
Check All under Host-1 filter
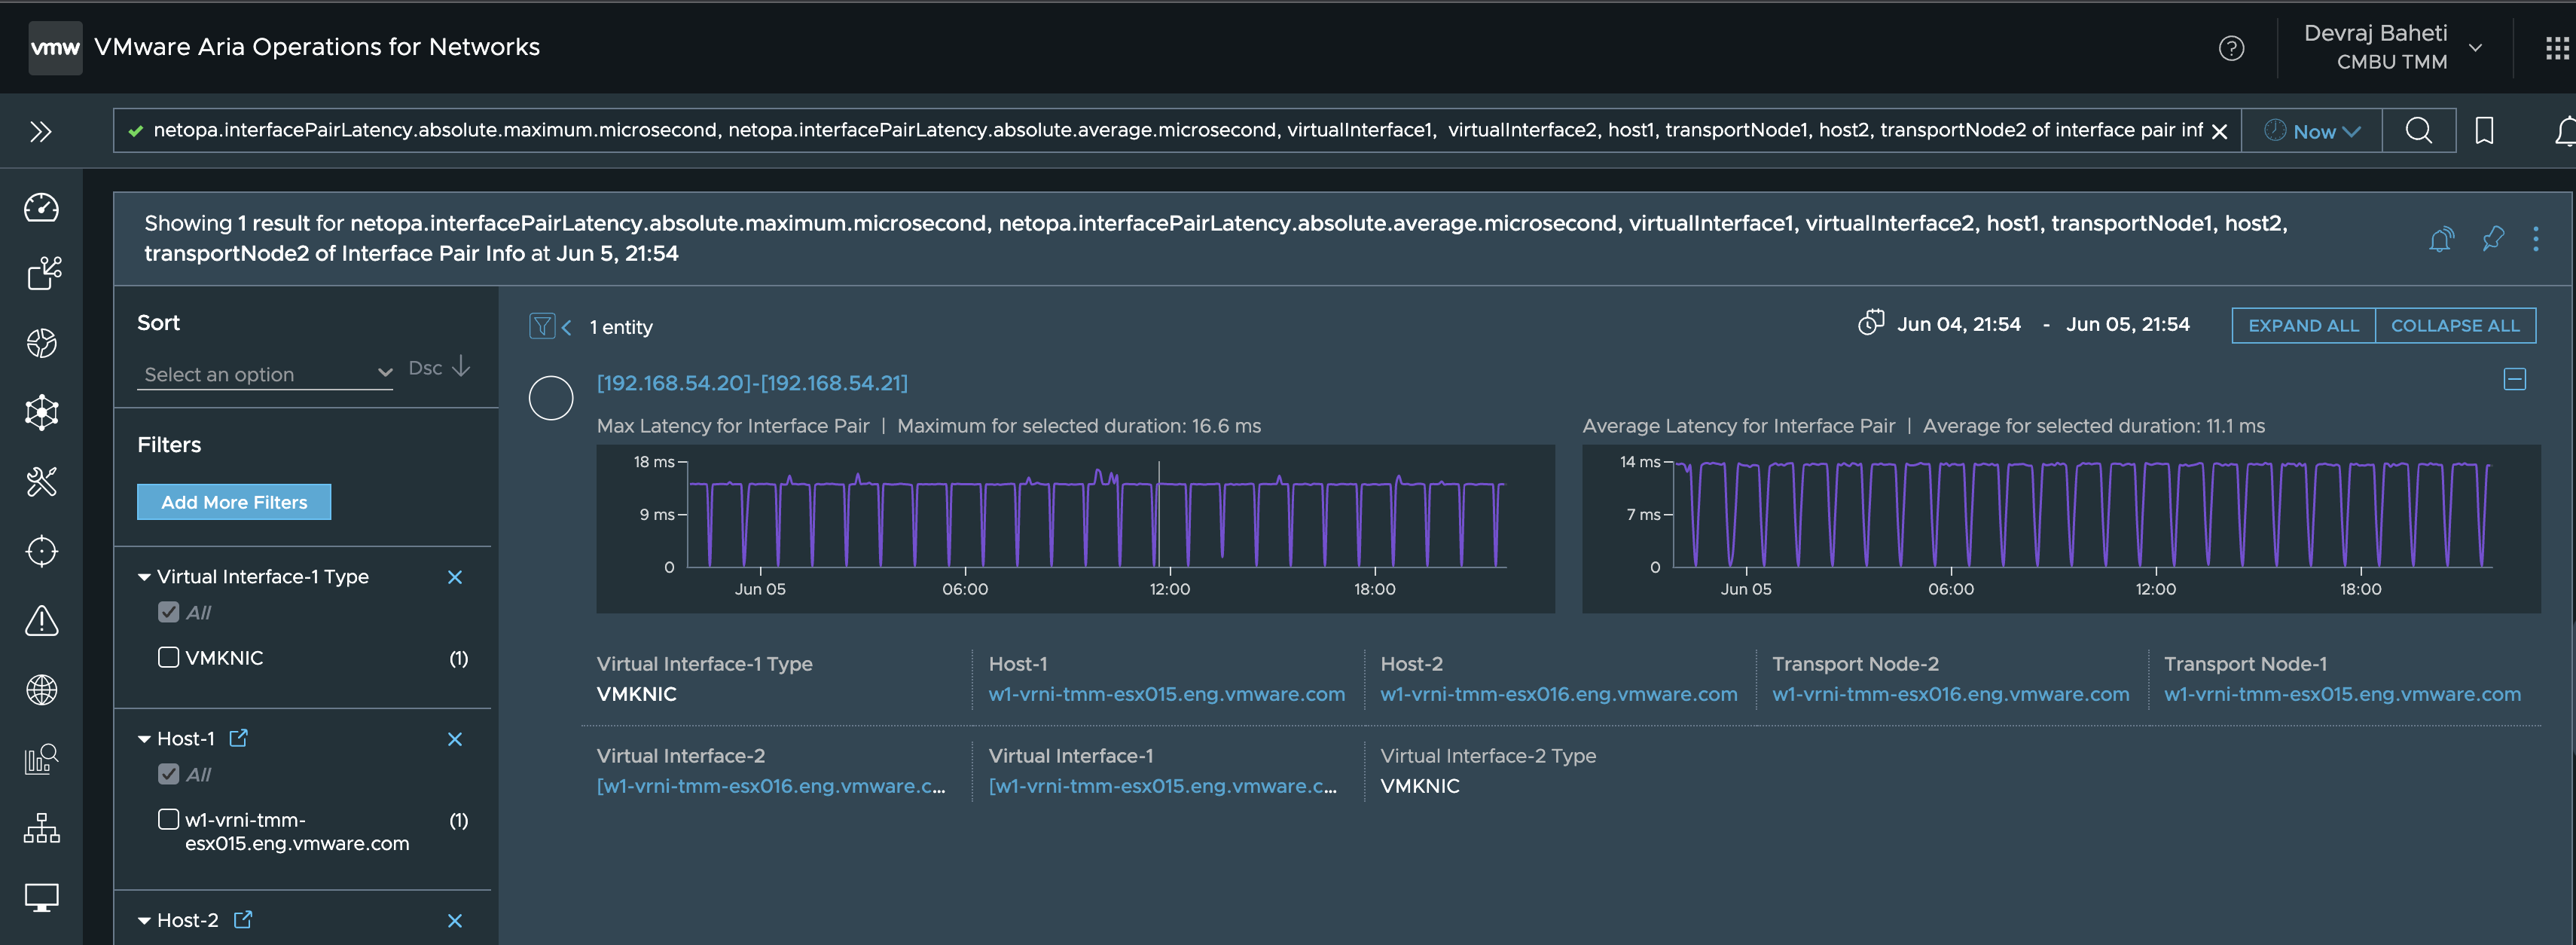tap(169, 774)
